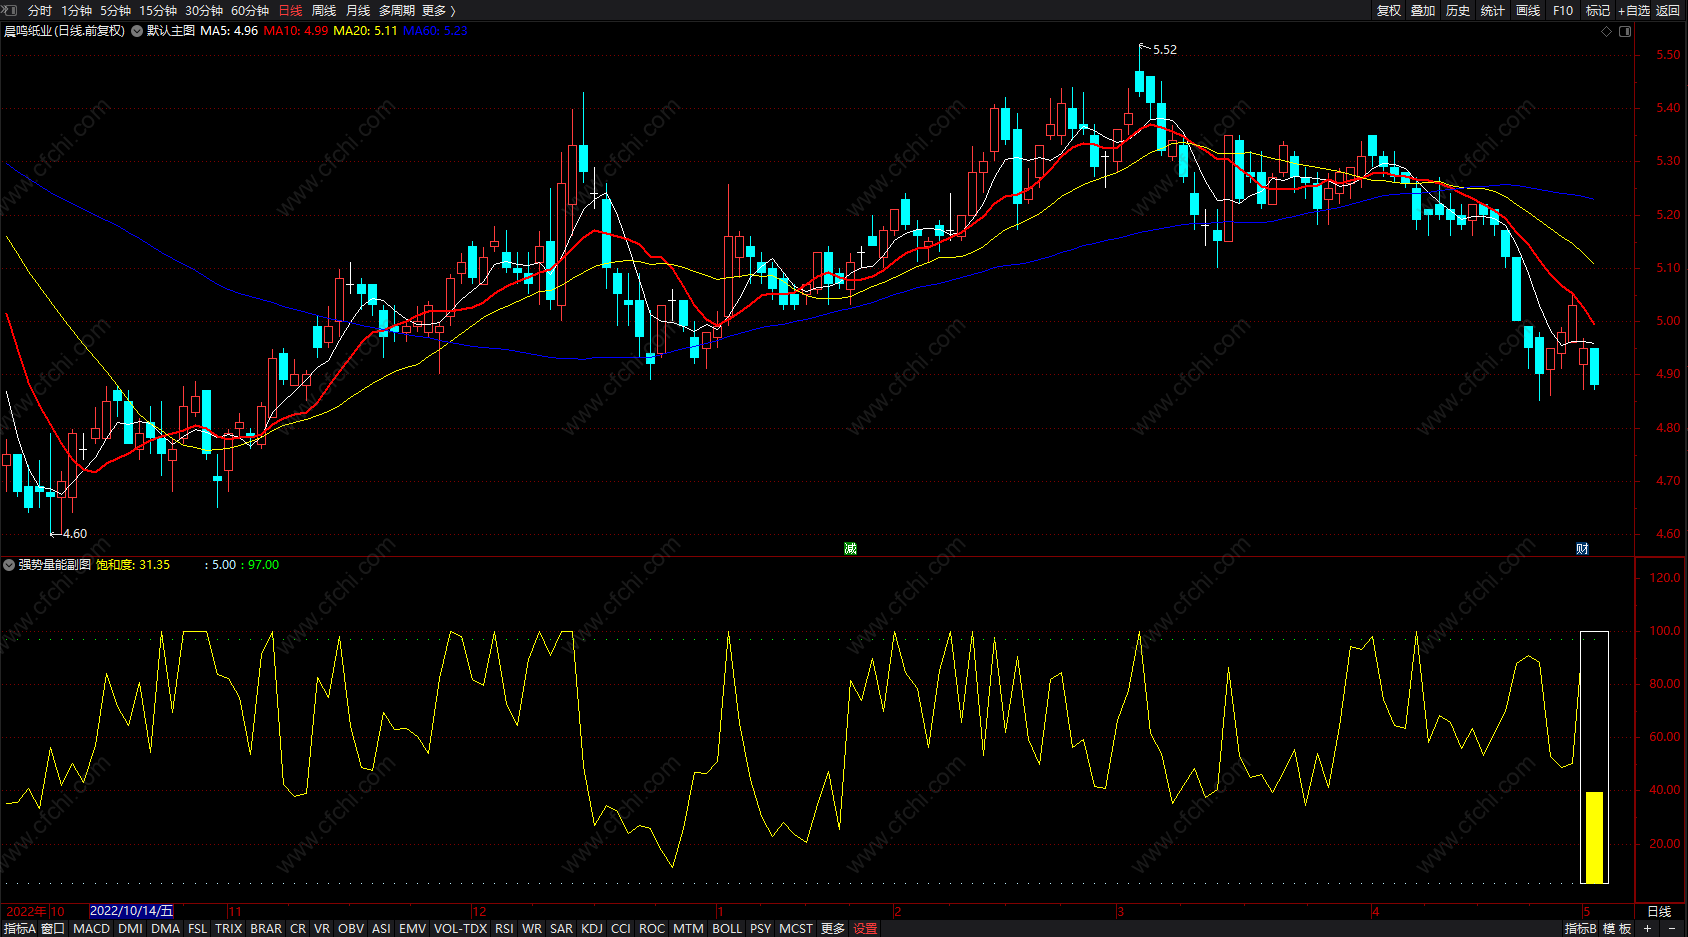
Task: Toggle the 复权 price adjustment option
Action: 1388,10
